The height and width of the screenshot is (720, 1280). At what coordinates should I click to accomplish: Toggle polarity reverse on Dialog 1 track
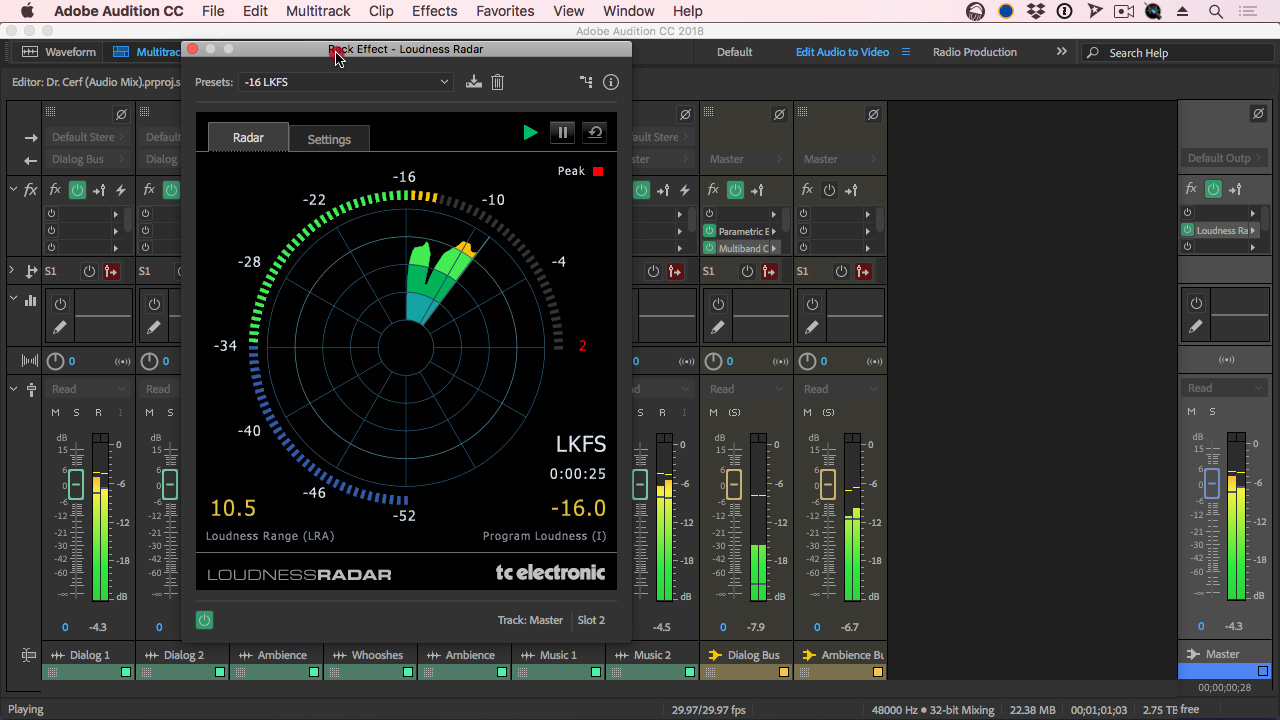click(x=121, y=114)
